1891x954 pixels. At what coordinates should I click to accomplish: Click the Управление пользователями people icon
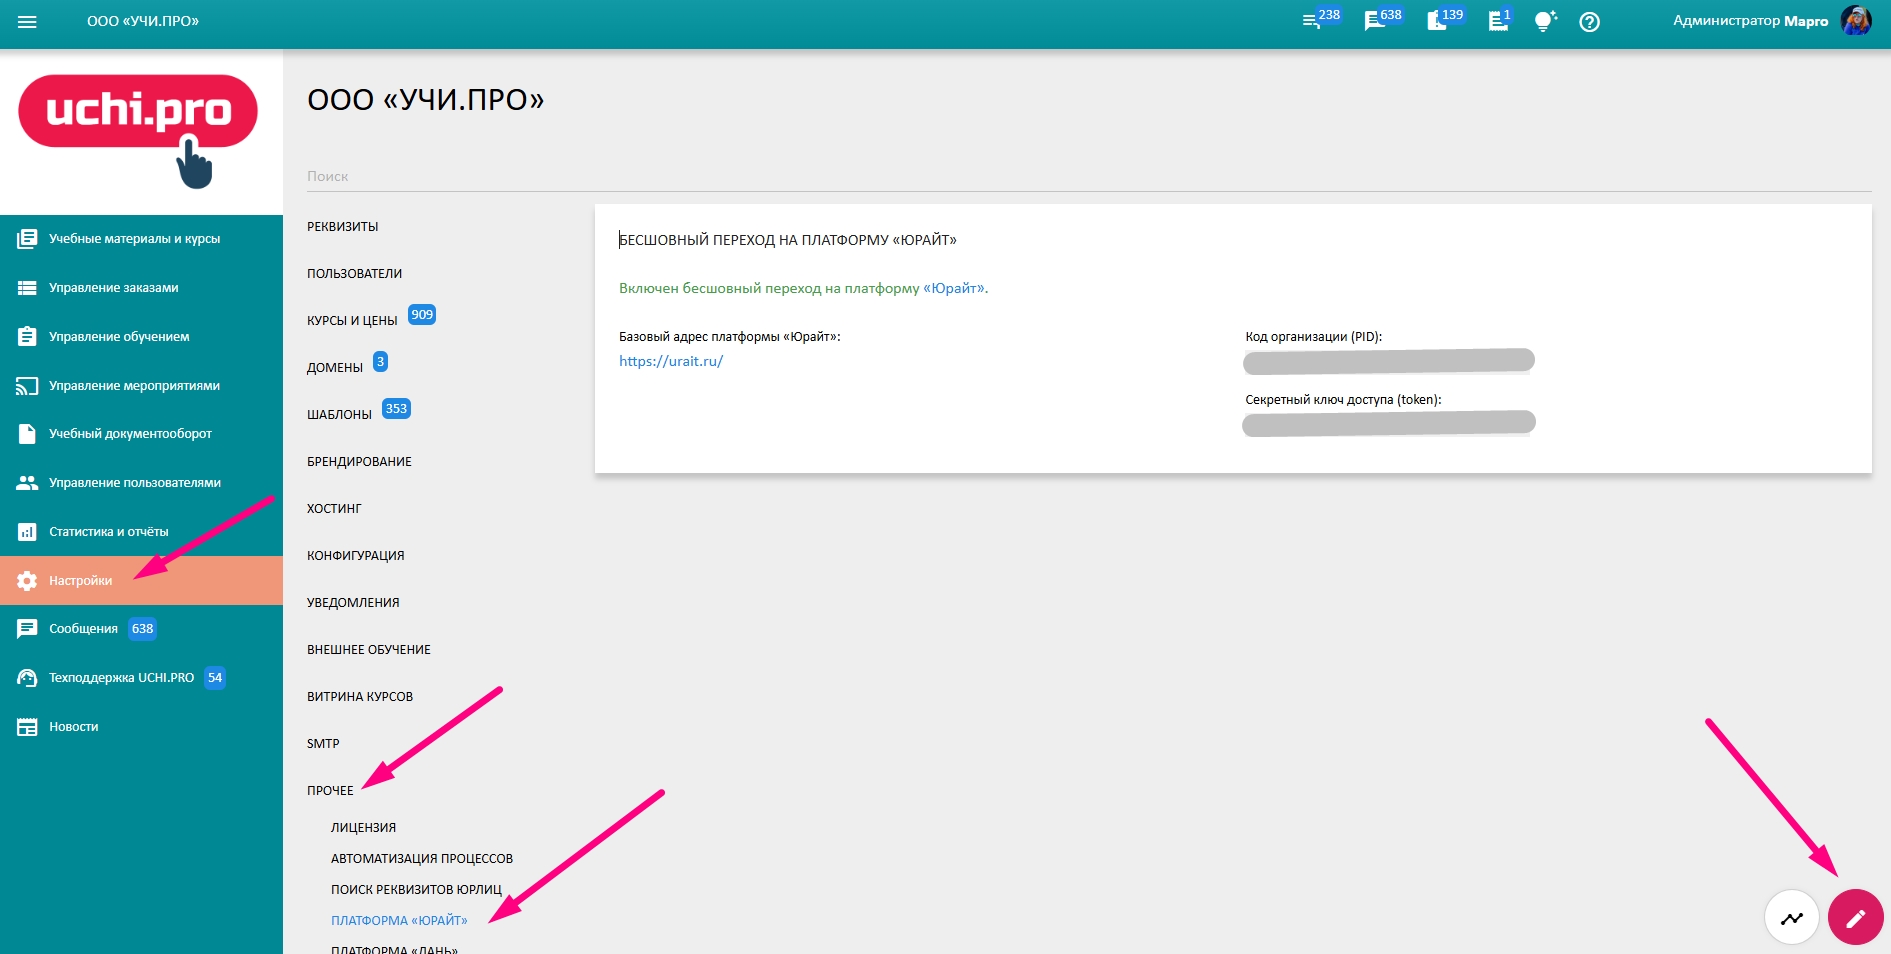pyautogui.click(x=27, y=483)
